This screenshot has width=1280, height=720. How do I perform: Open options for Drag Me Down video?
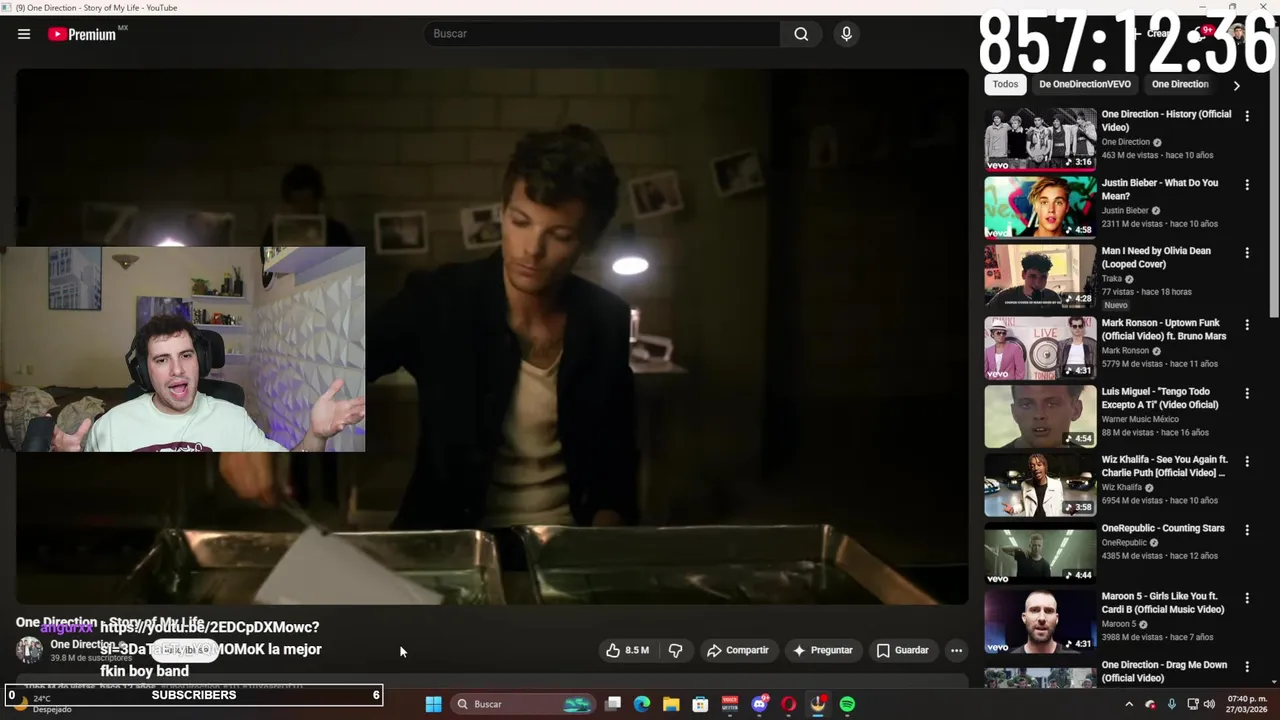(1246, 666)
